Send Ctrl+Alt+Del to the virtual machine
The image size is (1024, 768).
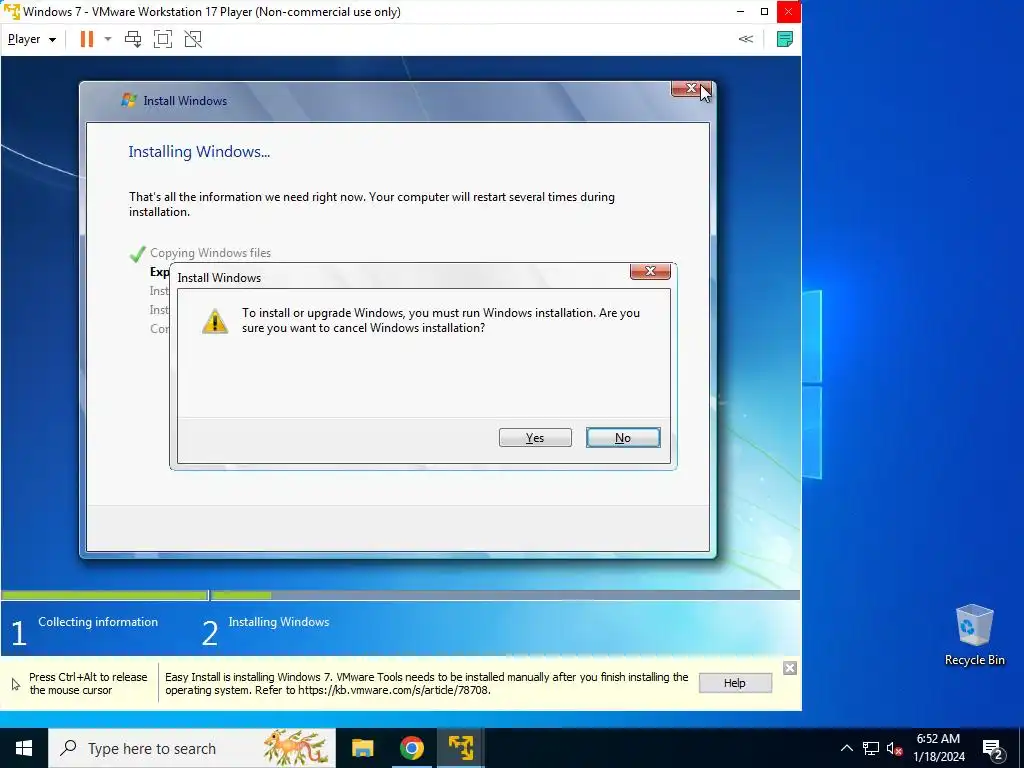[x=133, y=39]
